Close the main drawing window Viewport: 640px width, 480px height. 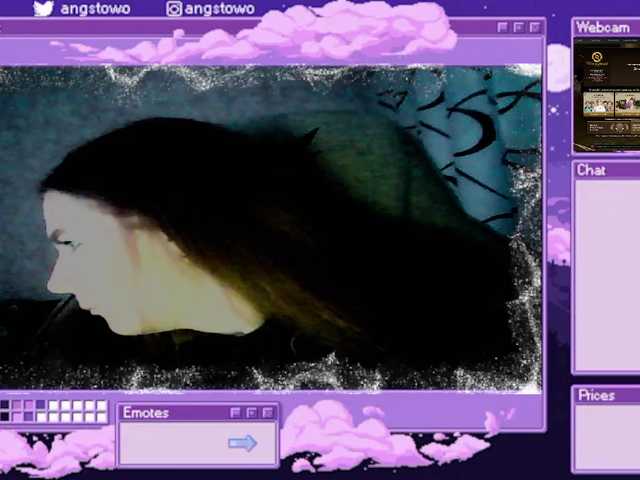(x=535, y=27)
